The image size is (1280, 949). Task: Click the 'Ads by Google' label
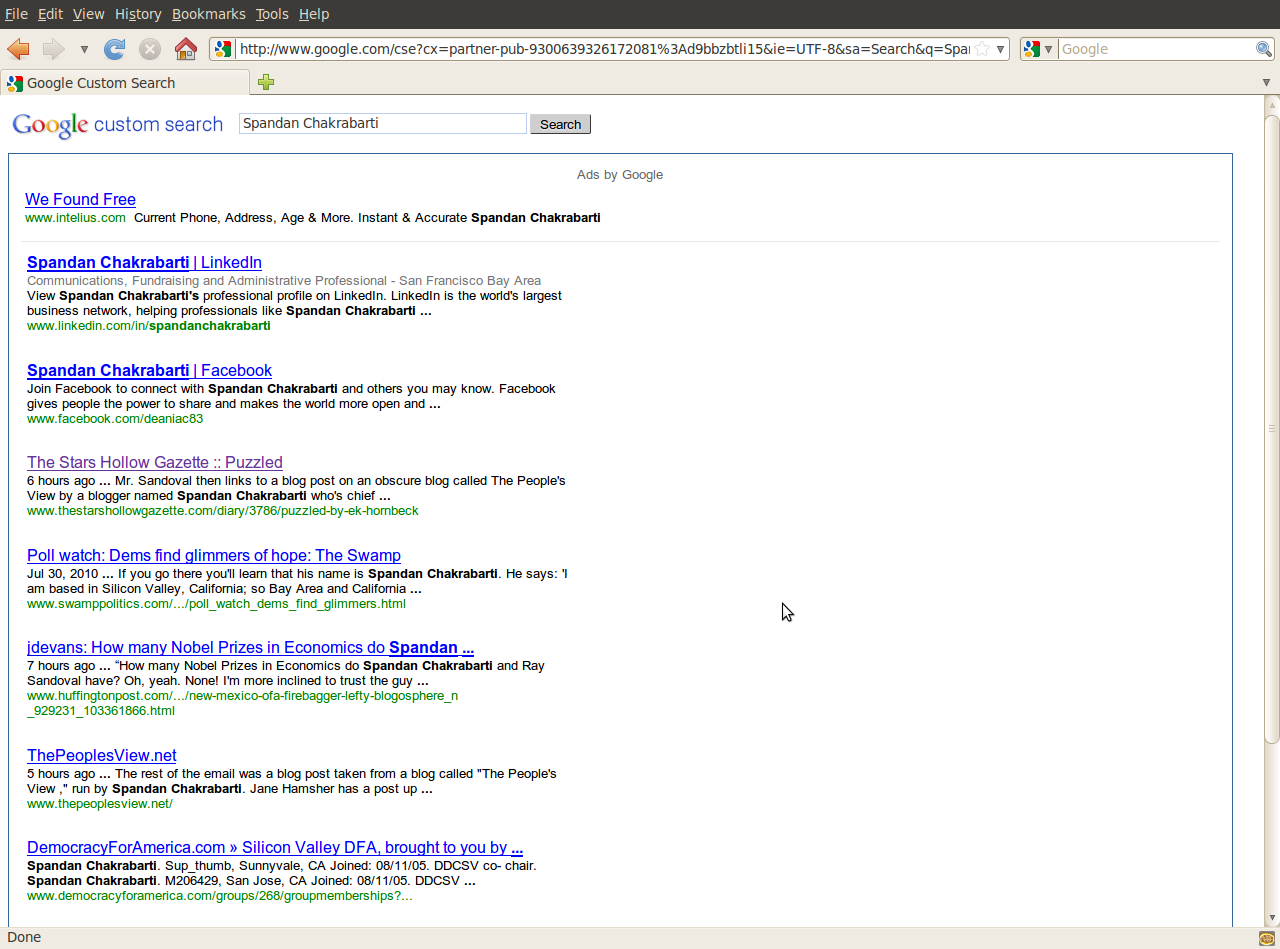point(620,175)
